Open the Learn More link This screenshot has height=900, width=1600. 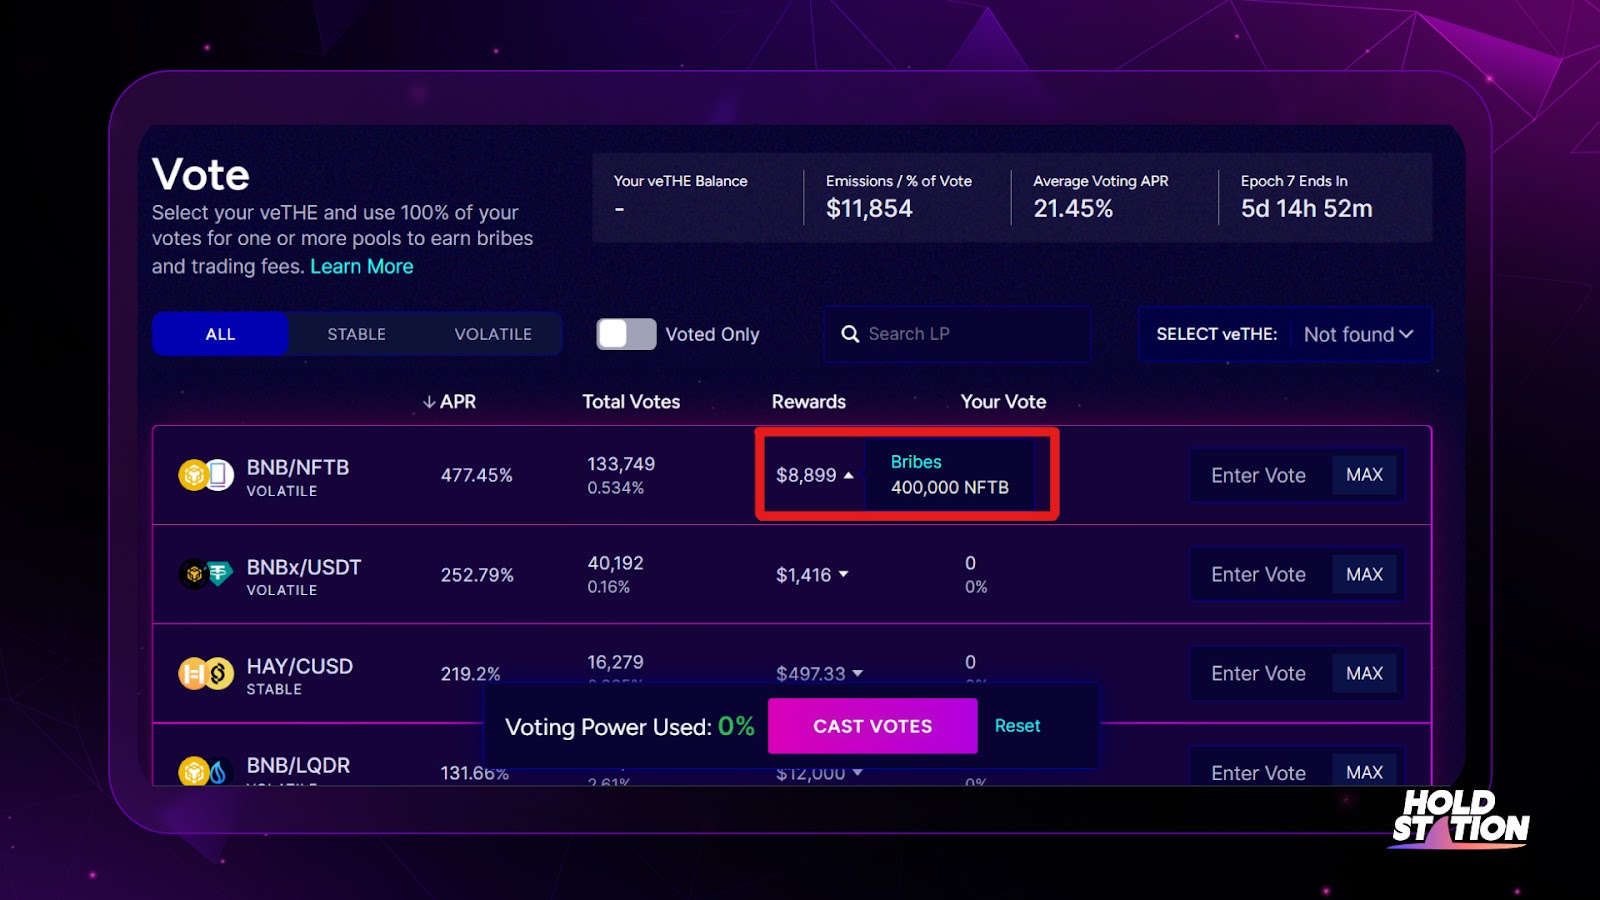(362, 267)
